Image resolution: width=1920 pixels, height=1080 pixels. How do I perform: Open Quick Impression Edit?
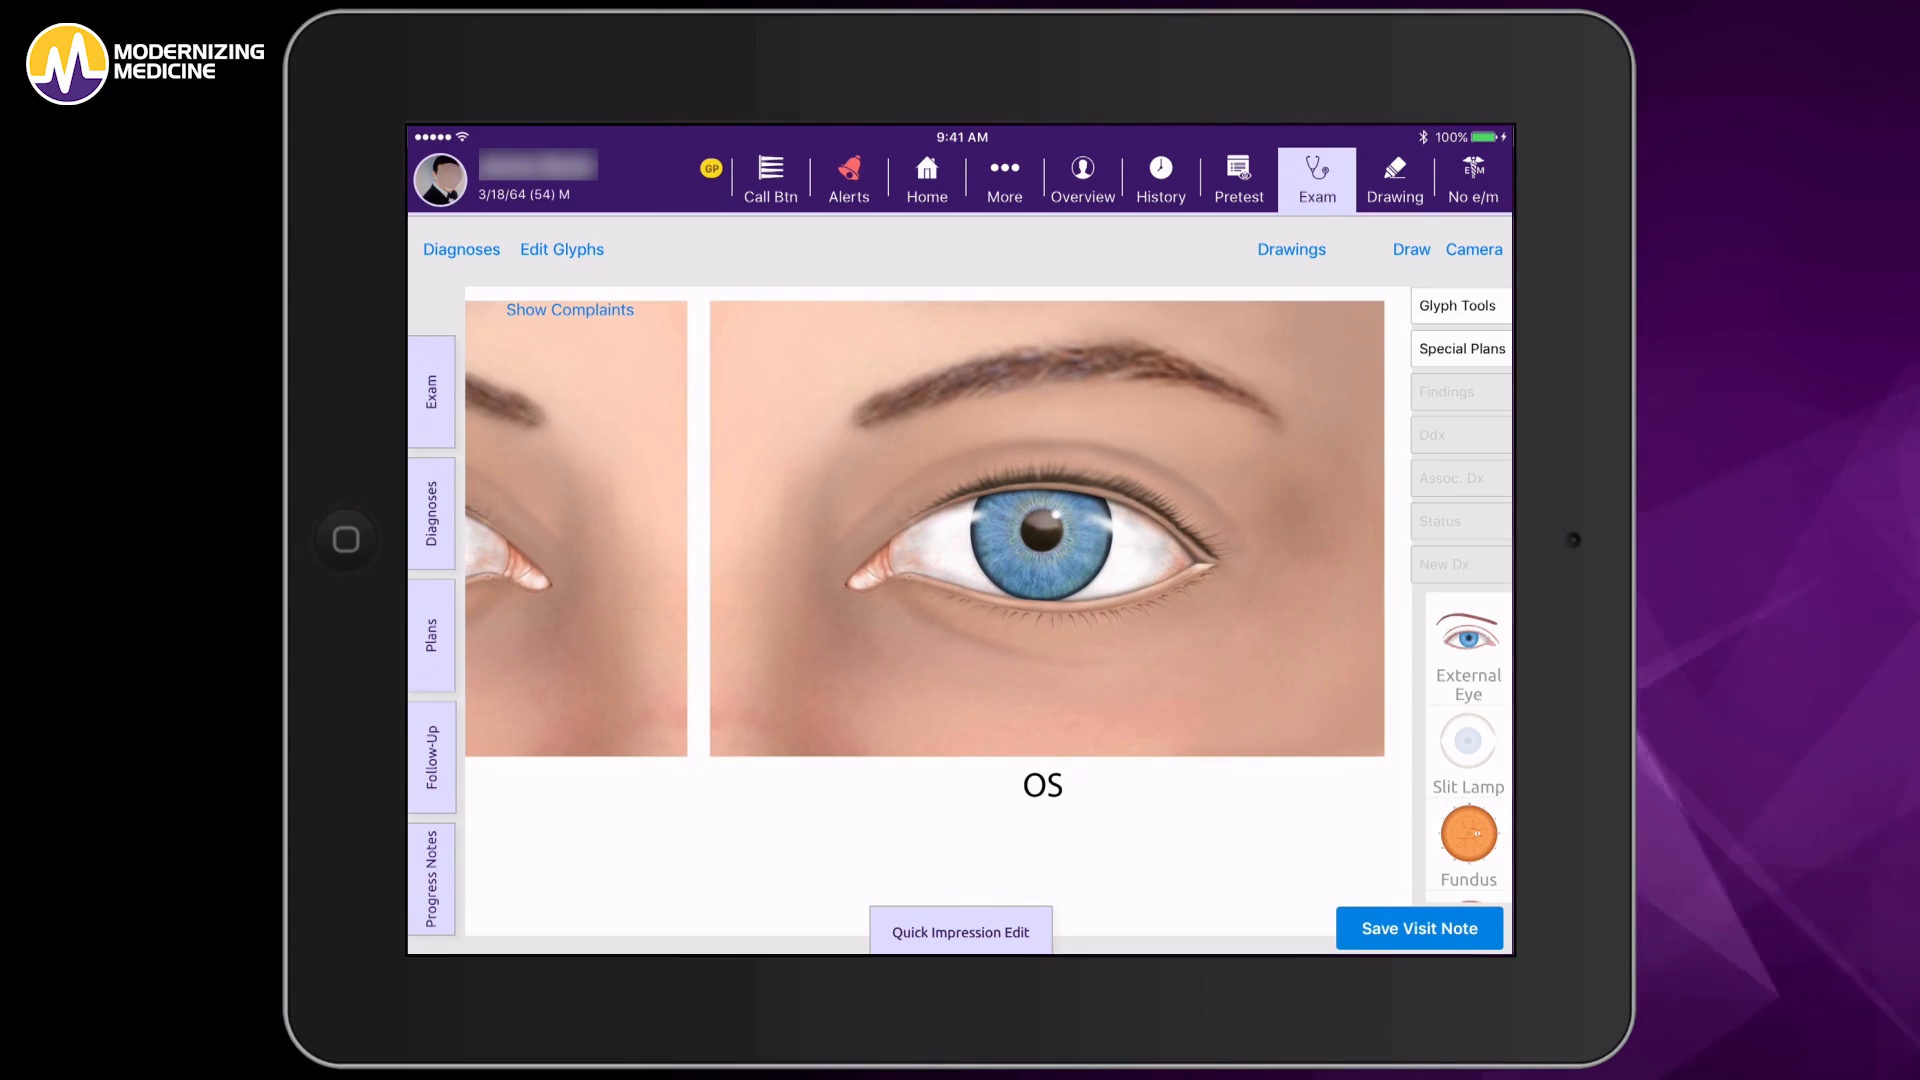[959, 932]
